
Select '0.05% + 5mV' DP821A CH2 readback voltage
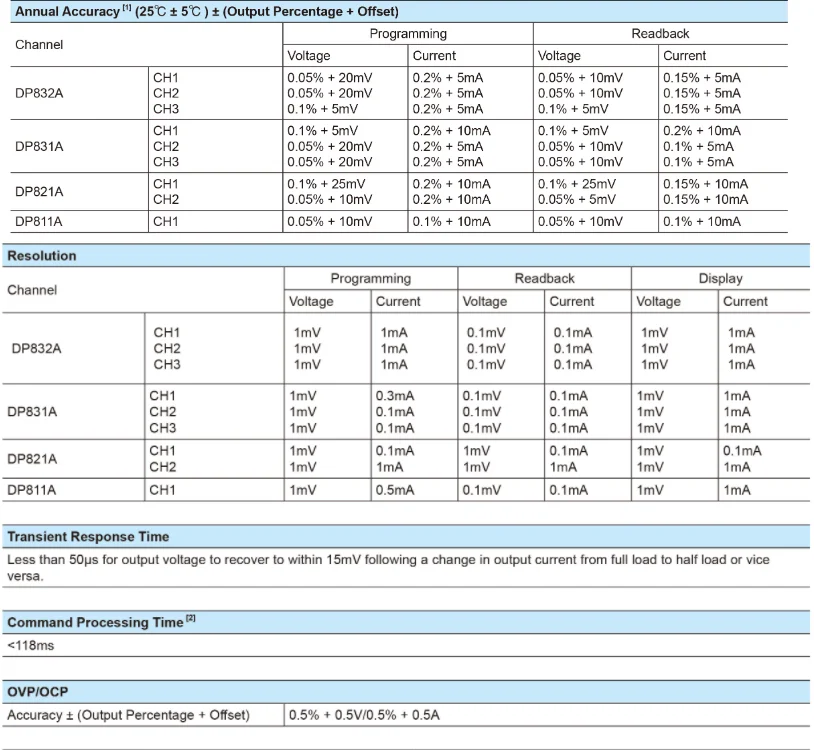576,200
